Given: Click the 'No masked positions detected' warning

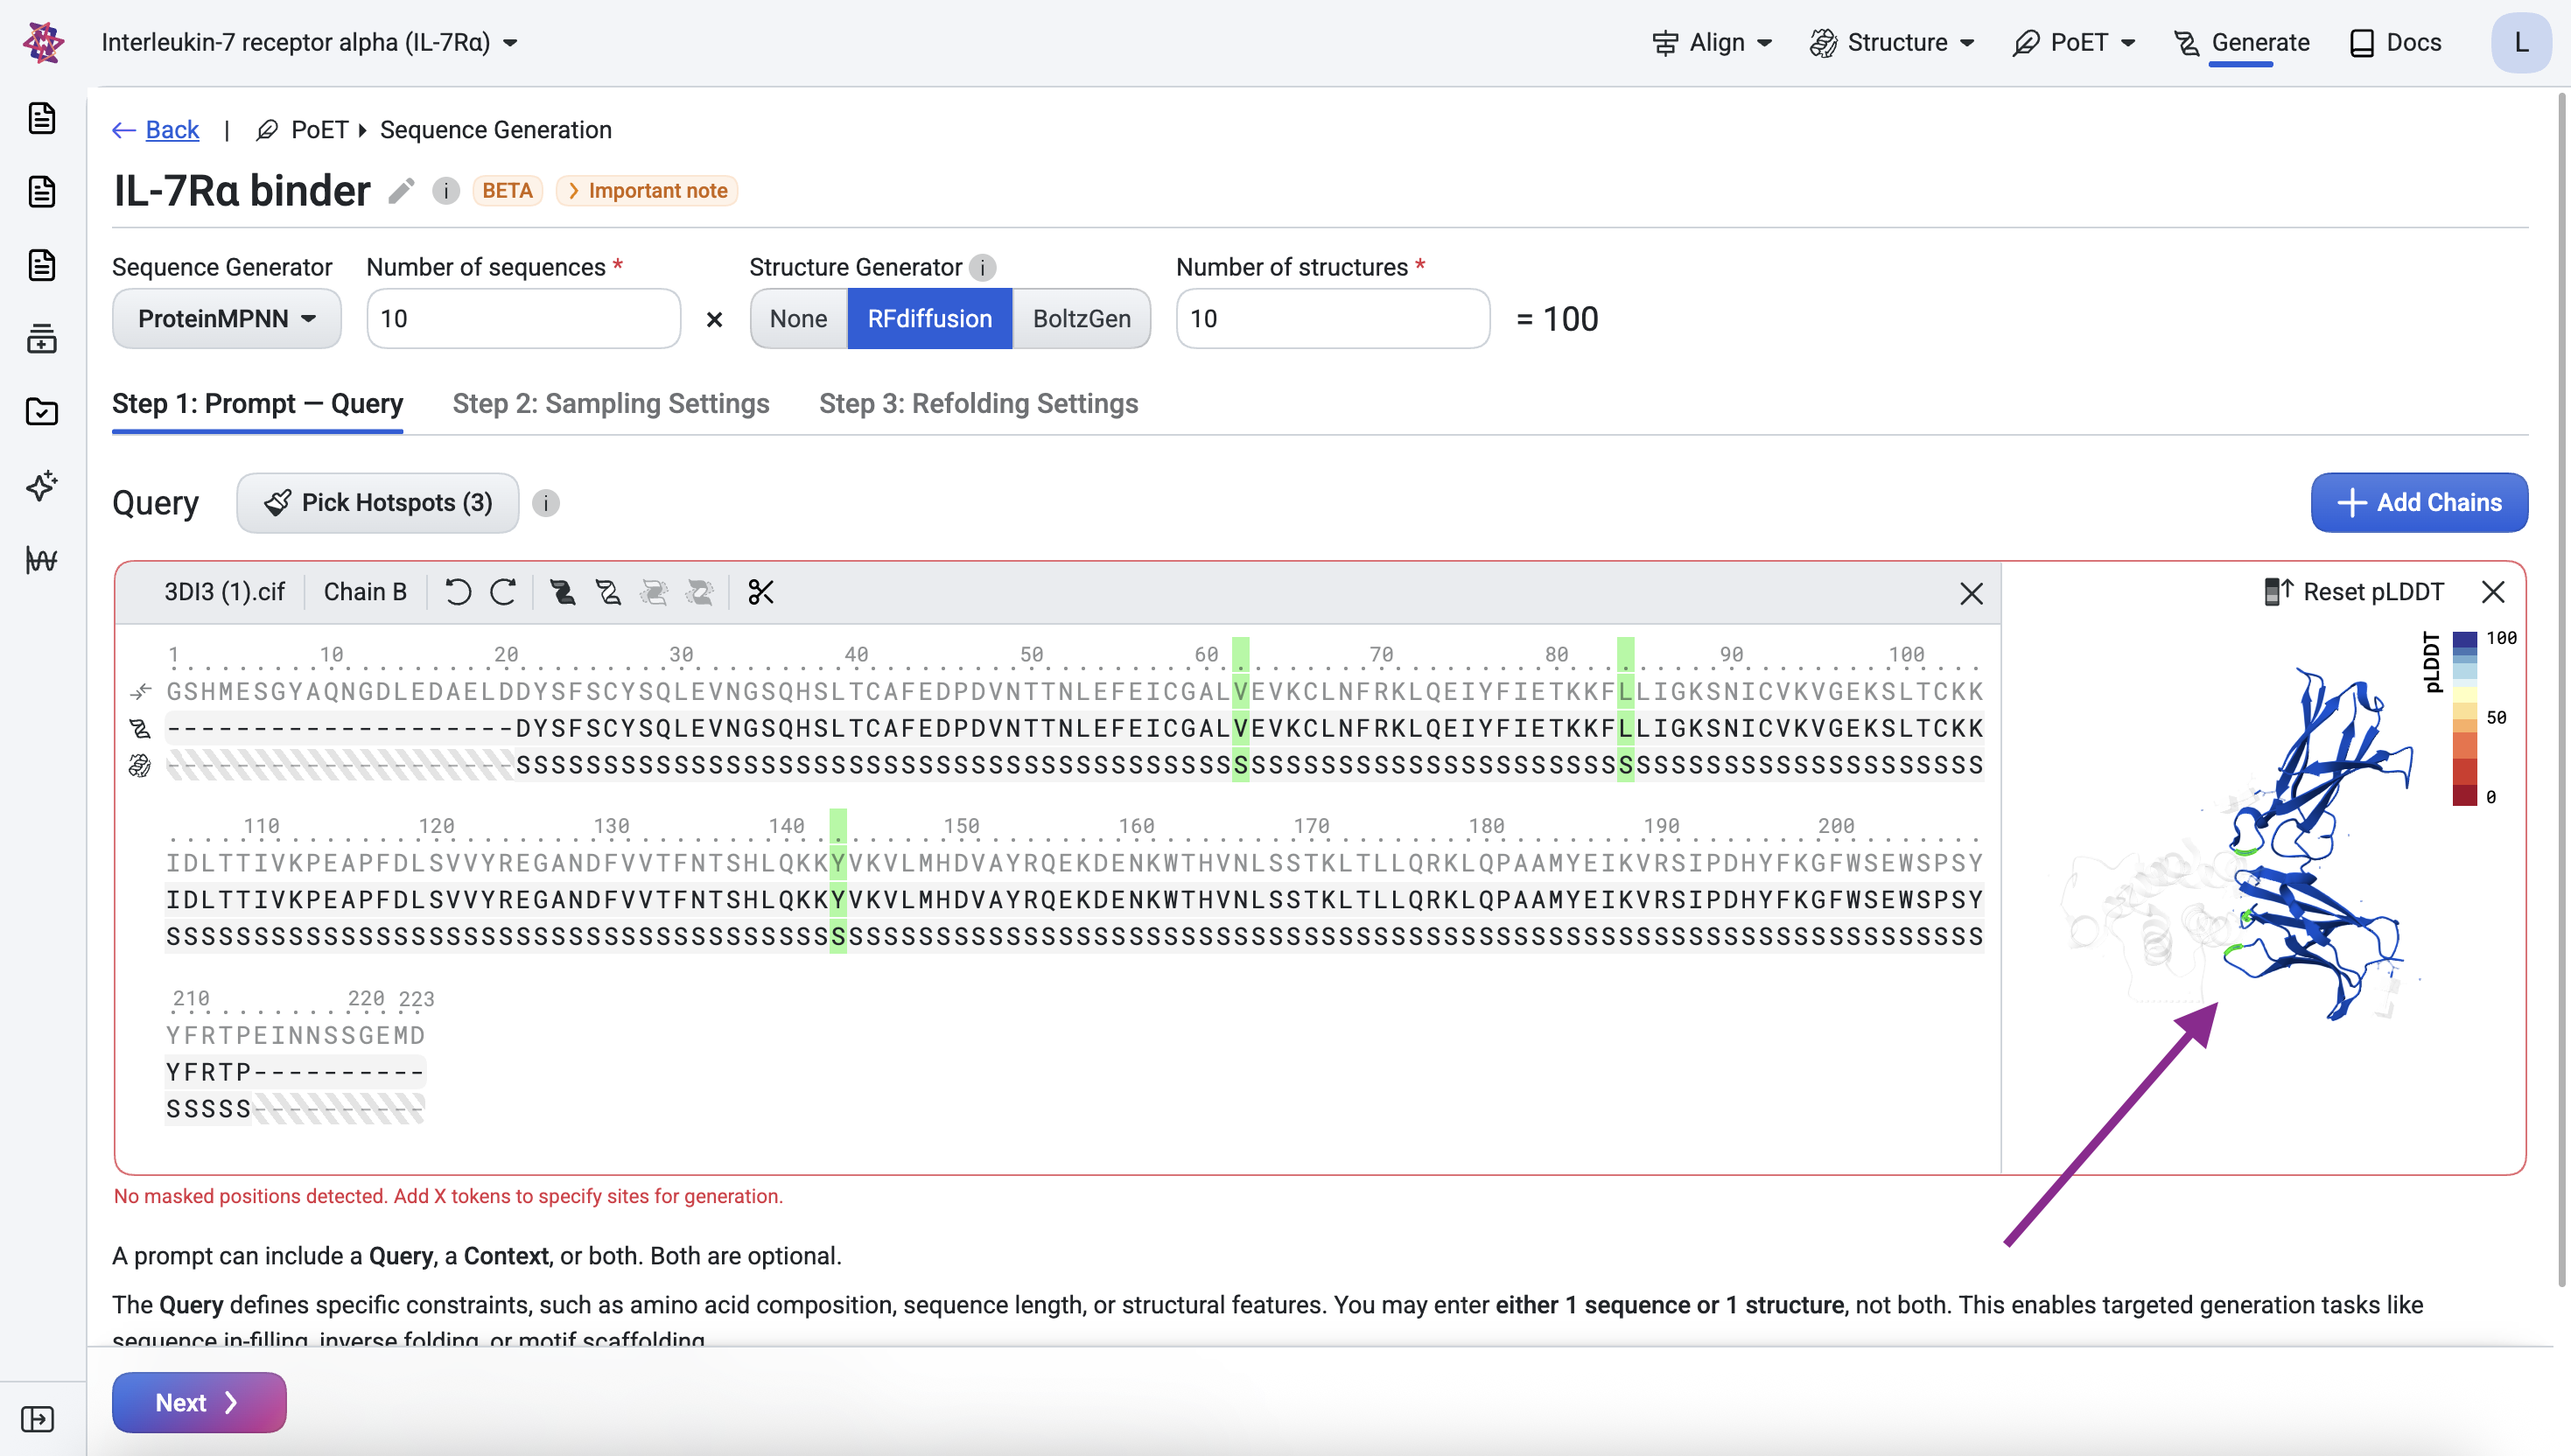Looking at the screenshot, I should tap(448, 1196).
